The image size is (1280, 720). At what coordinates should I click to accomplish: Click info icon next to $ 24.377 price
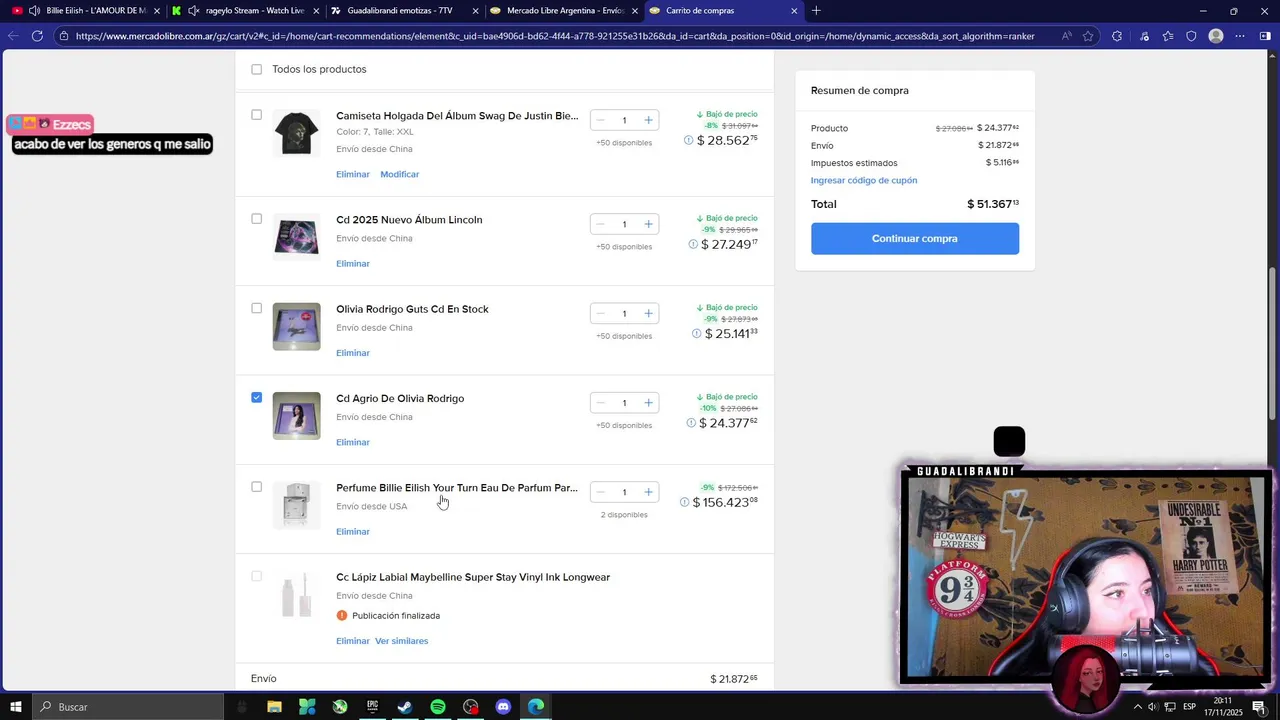click(691, 423)
